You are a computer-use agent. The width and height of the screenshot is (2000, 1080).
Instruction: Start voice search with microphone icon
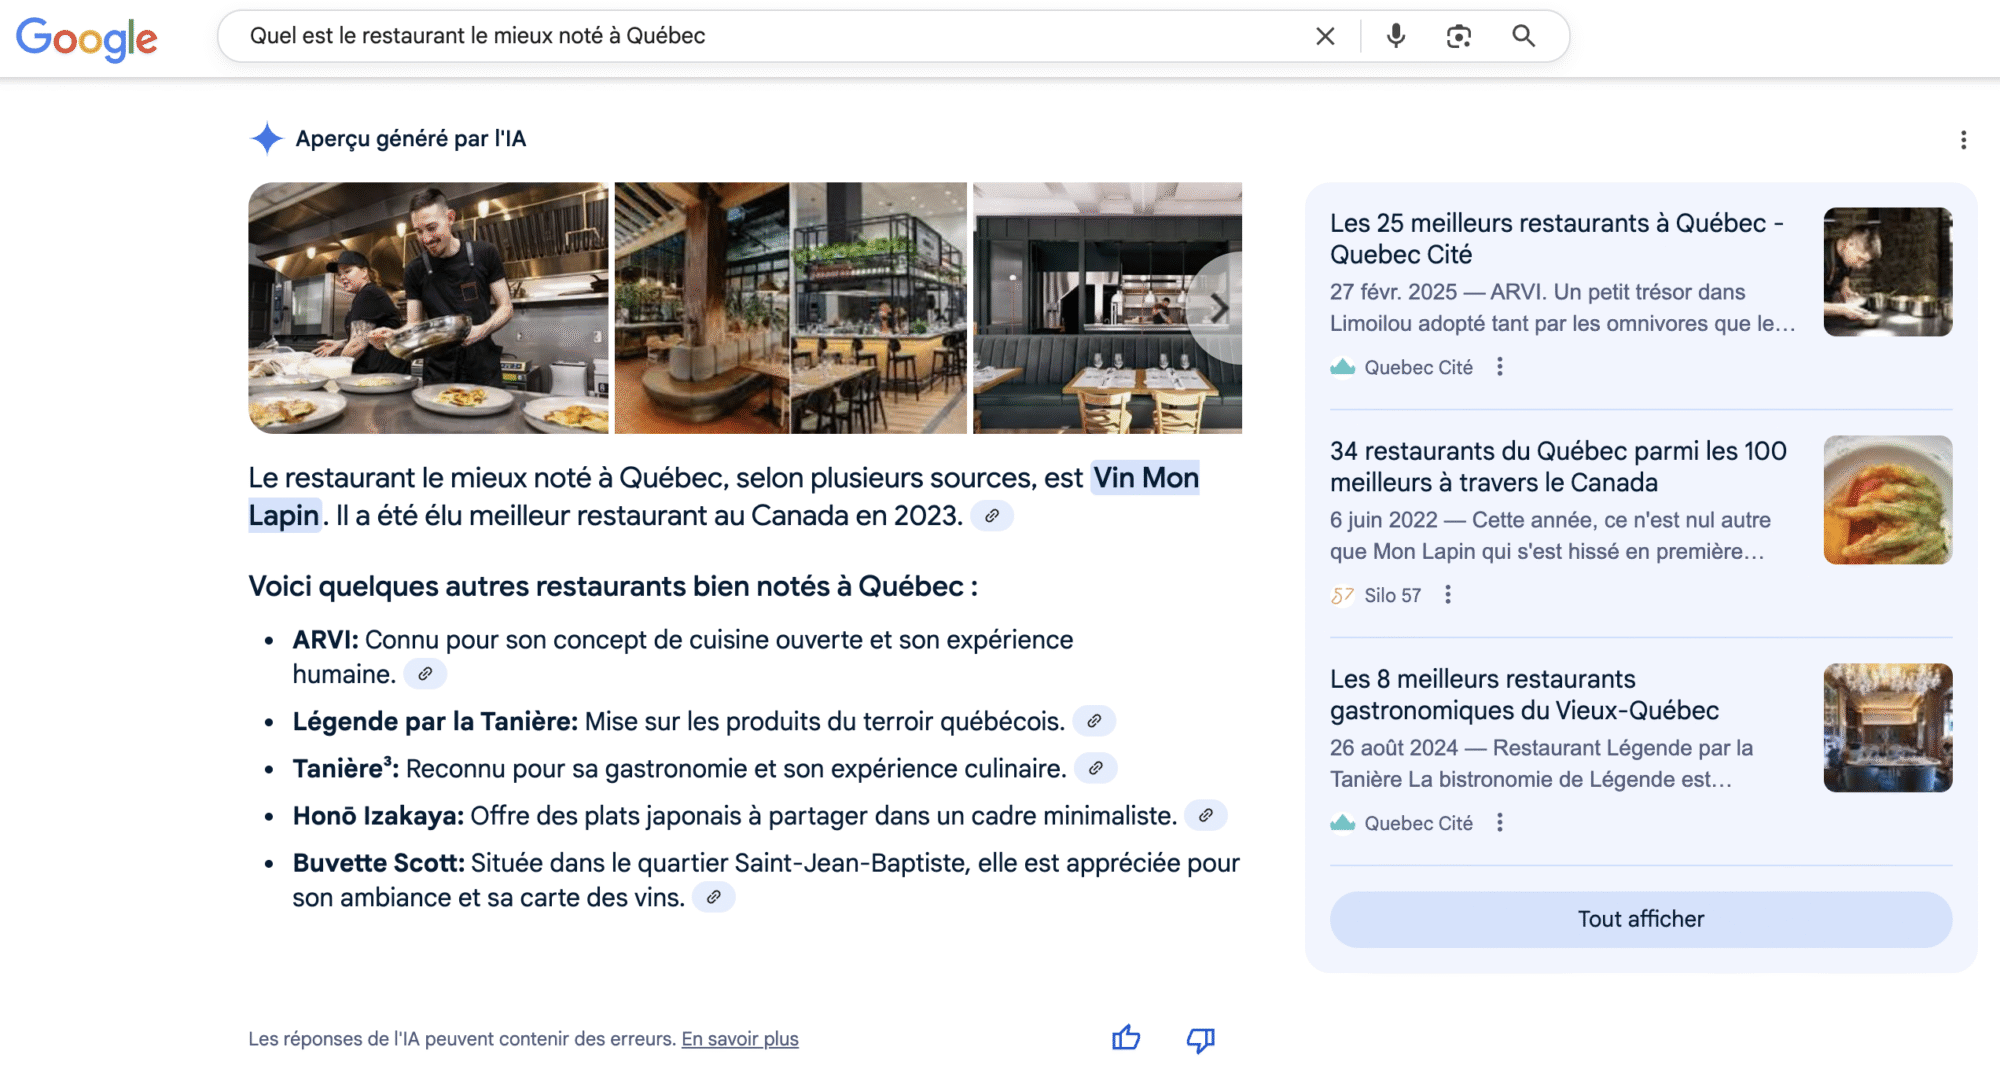coord(1396,36)
